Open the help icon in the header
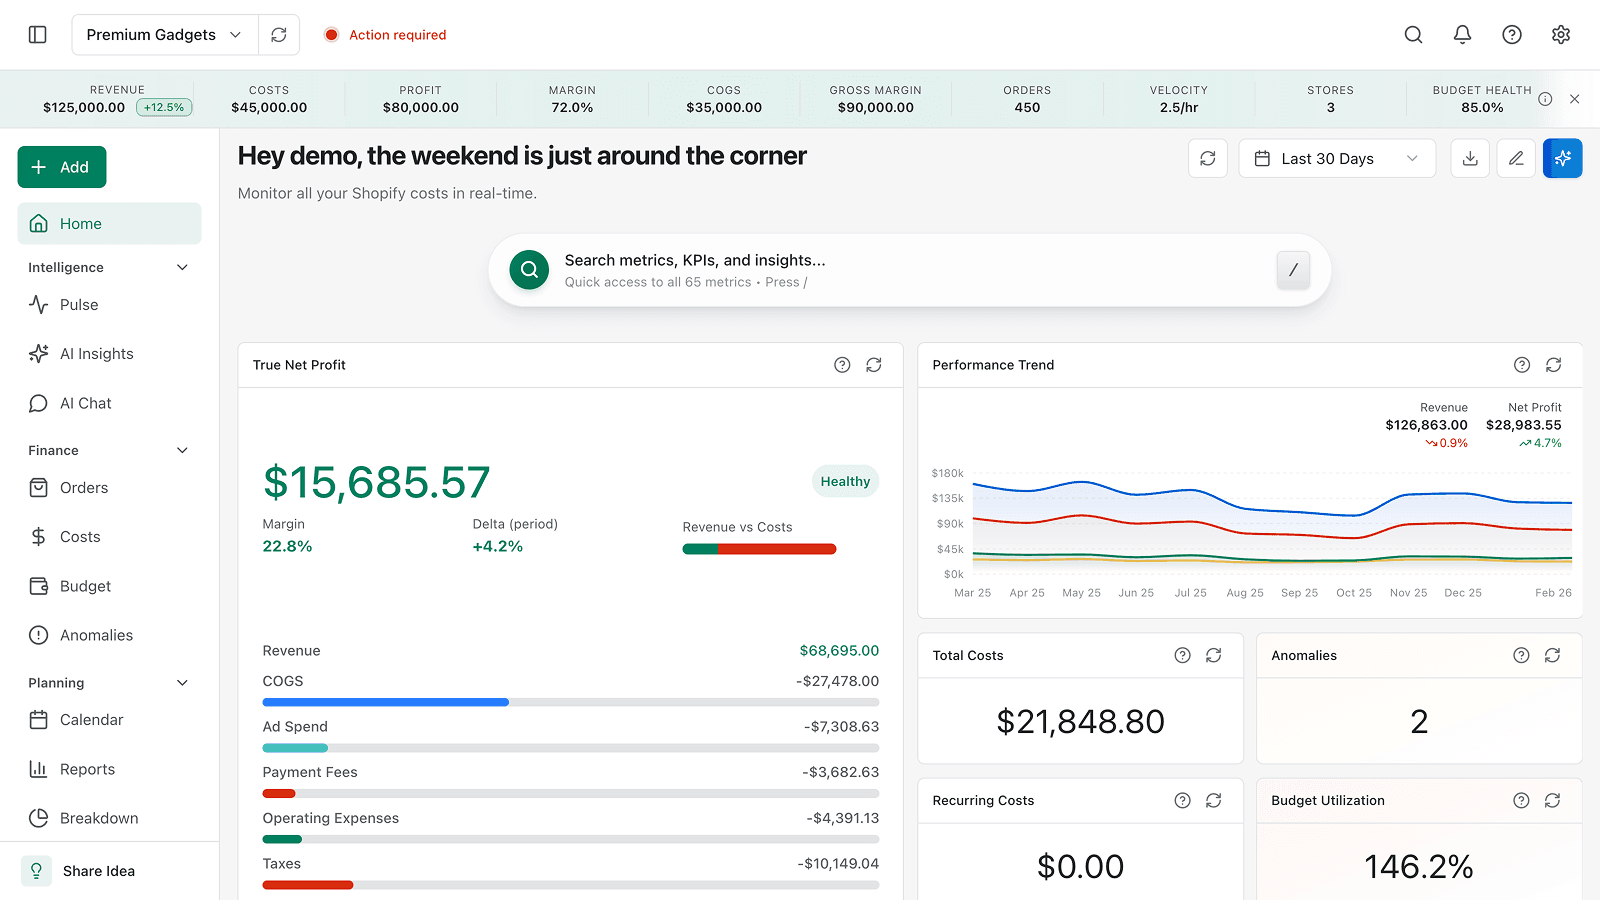The width and height of the screenshot is (1600, 900). pyautogui.click(x=1512, y=35)
